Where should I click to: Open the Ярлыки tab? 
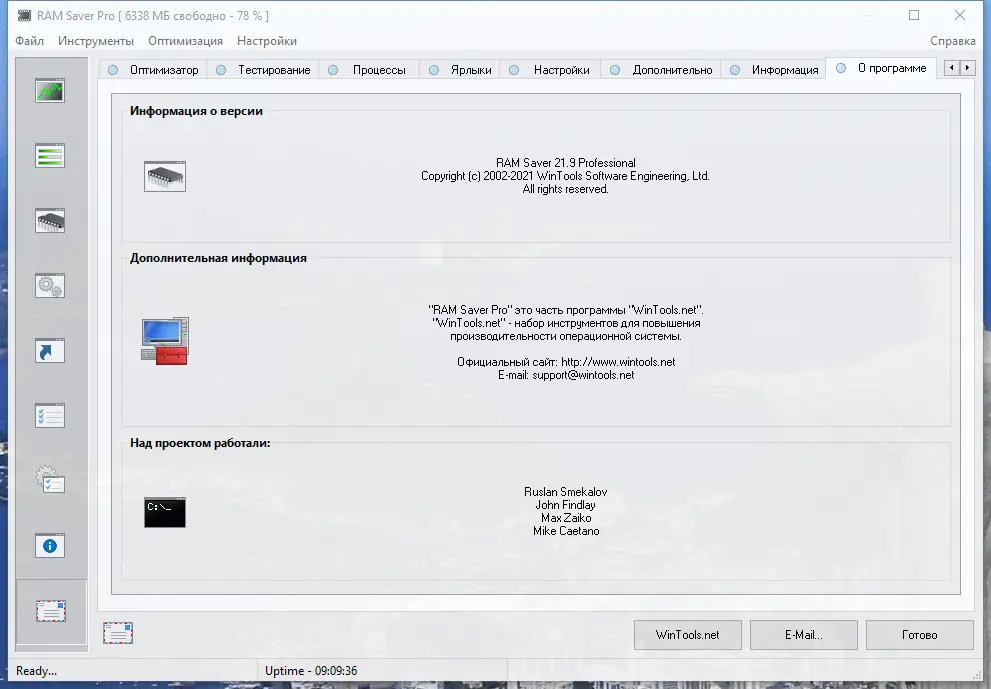pos(461,70)
